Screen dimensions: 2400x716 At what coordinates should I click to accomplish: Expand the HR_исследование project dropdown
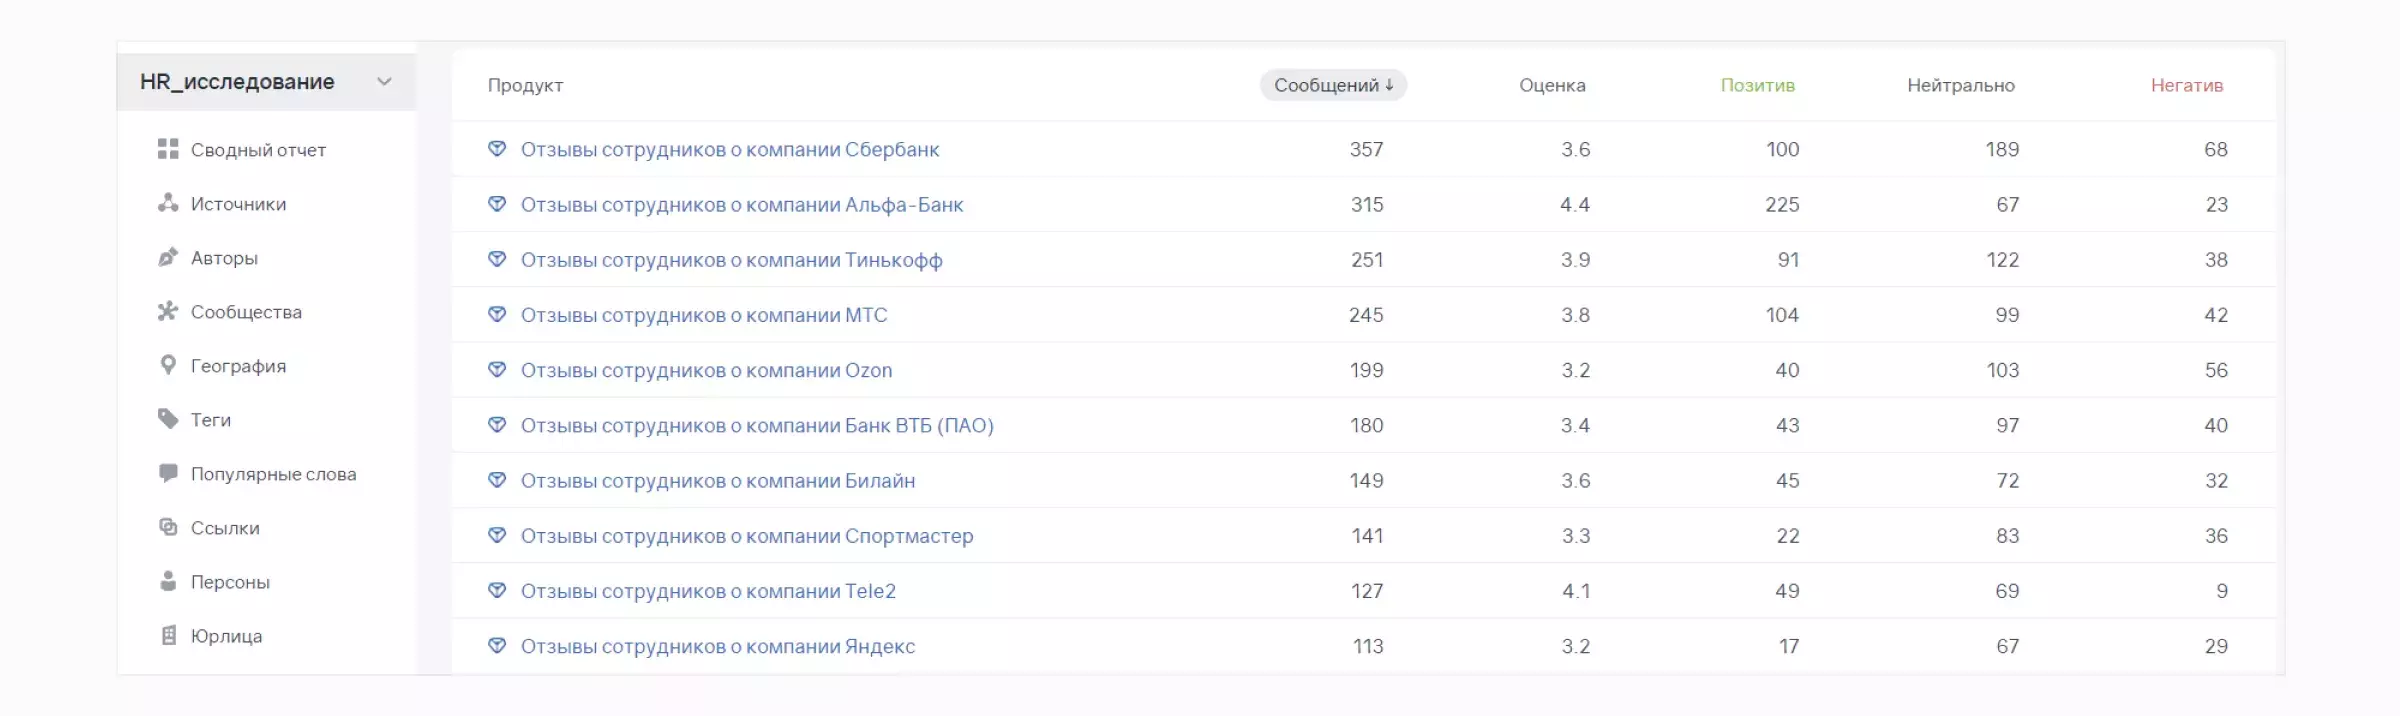pos(384,82)
